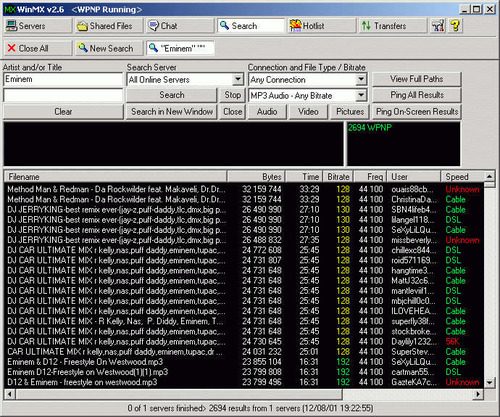Open the Transfers tab
500x417 pixels.
pos(393,26)
